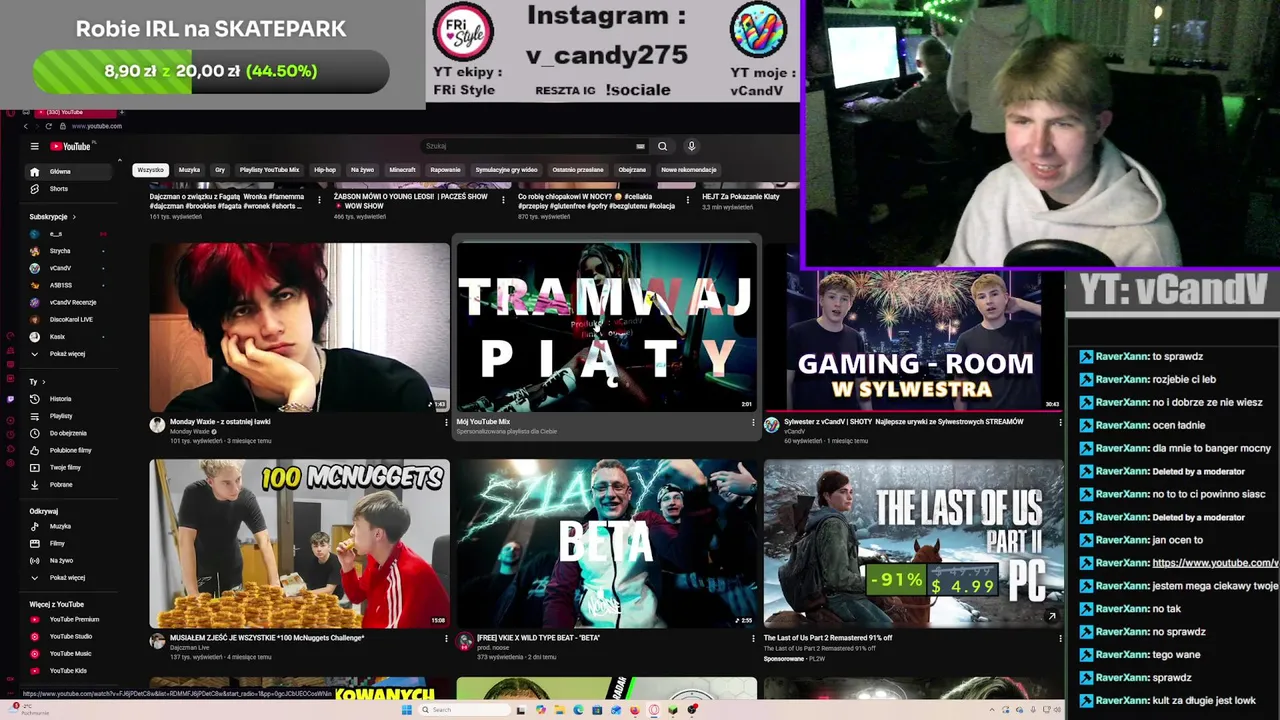The height and width of the screenshot is (720, 1280).
Task: Select Nowe rekomendacje chip
Action: (689, 170)
